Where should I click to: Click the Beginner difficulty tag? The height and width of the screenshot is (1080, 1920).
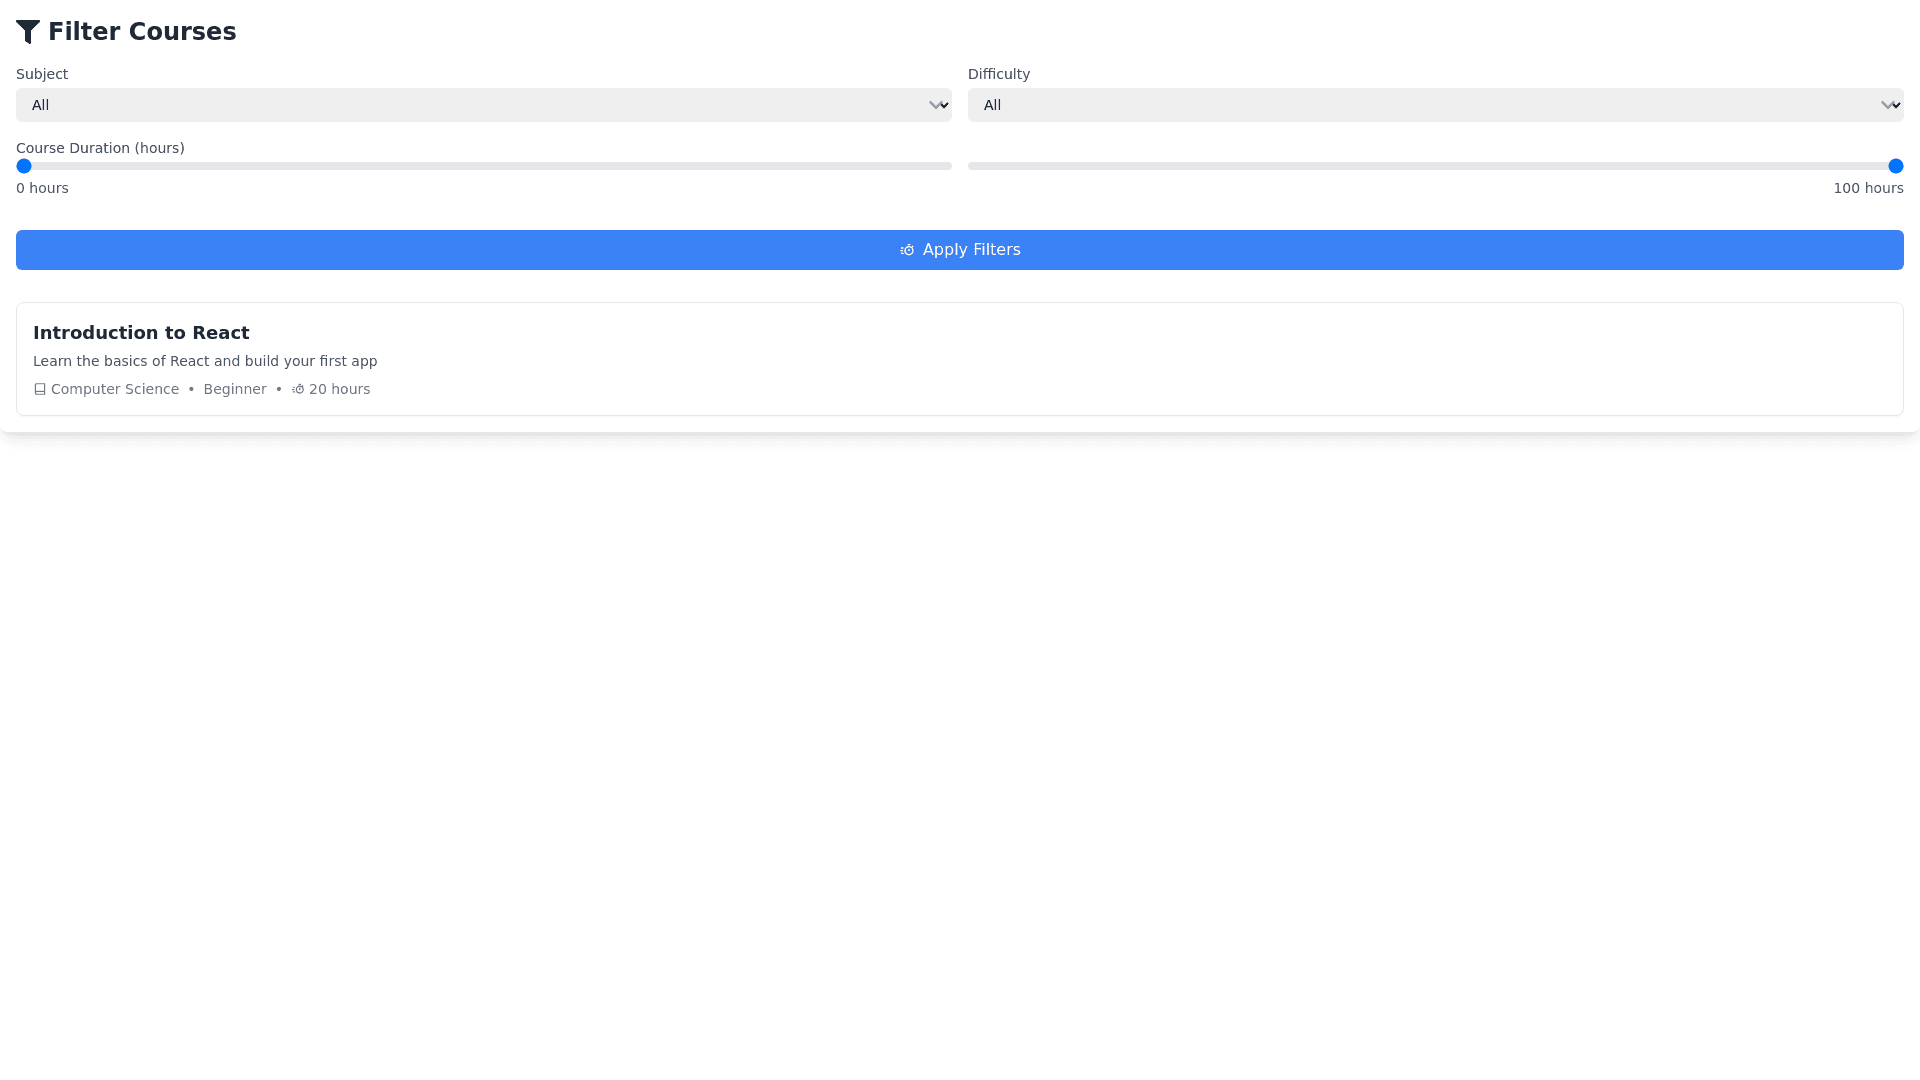coord(235,389)
